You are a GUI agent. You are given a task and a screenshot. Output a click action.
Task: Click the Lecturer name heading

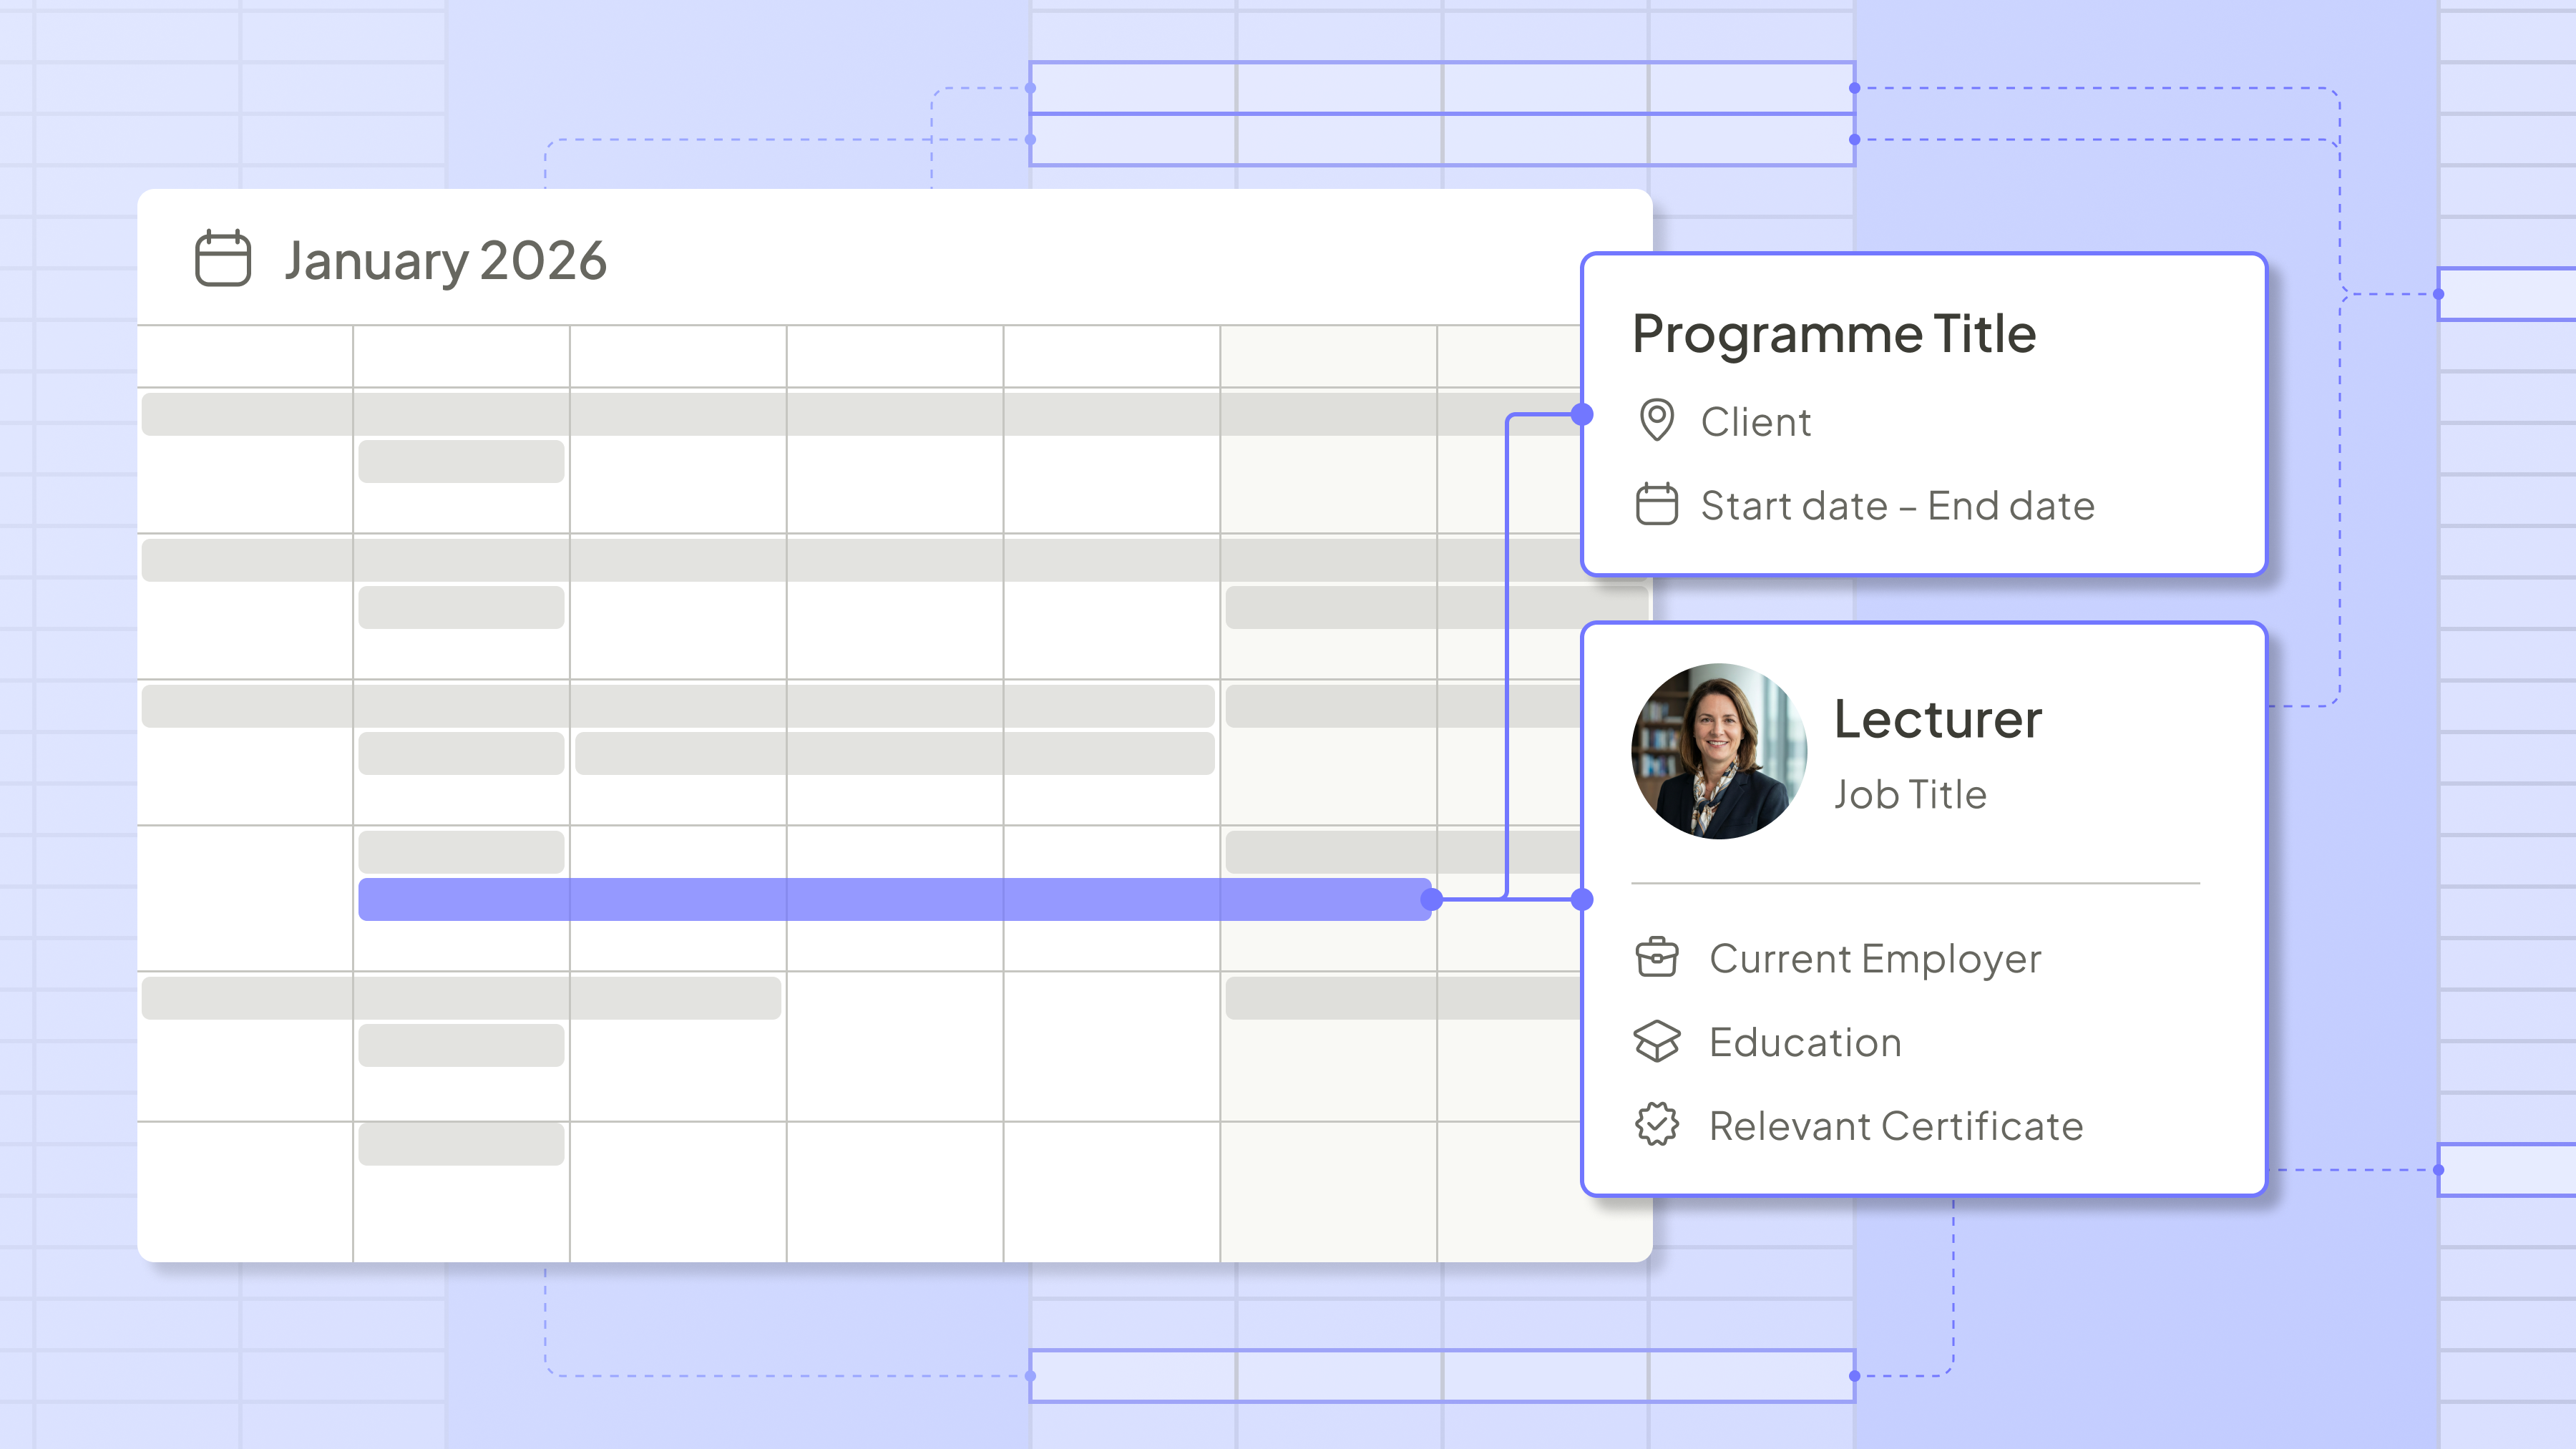1937,719
